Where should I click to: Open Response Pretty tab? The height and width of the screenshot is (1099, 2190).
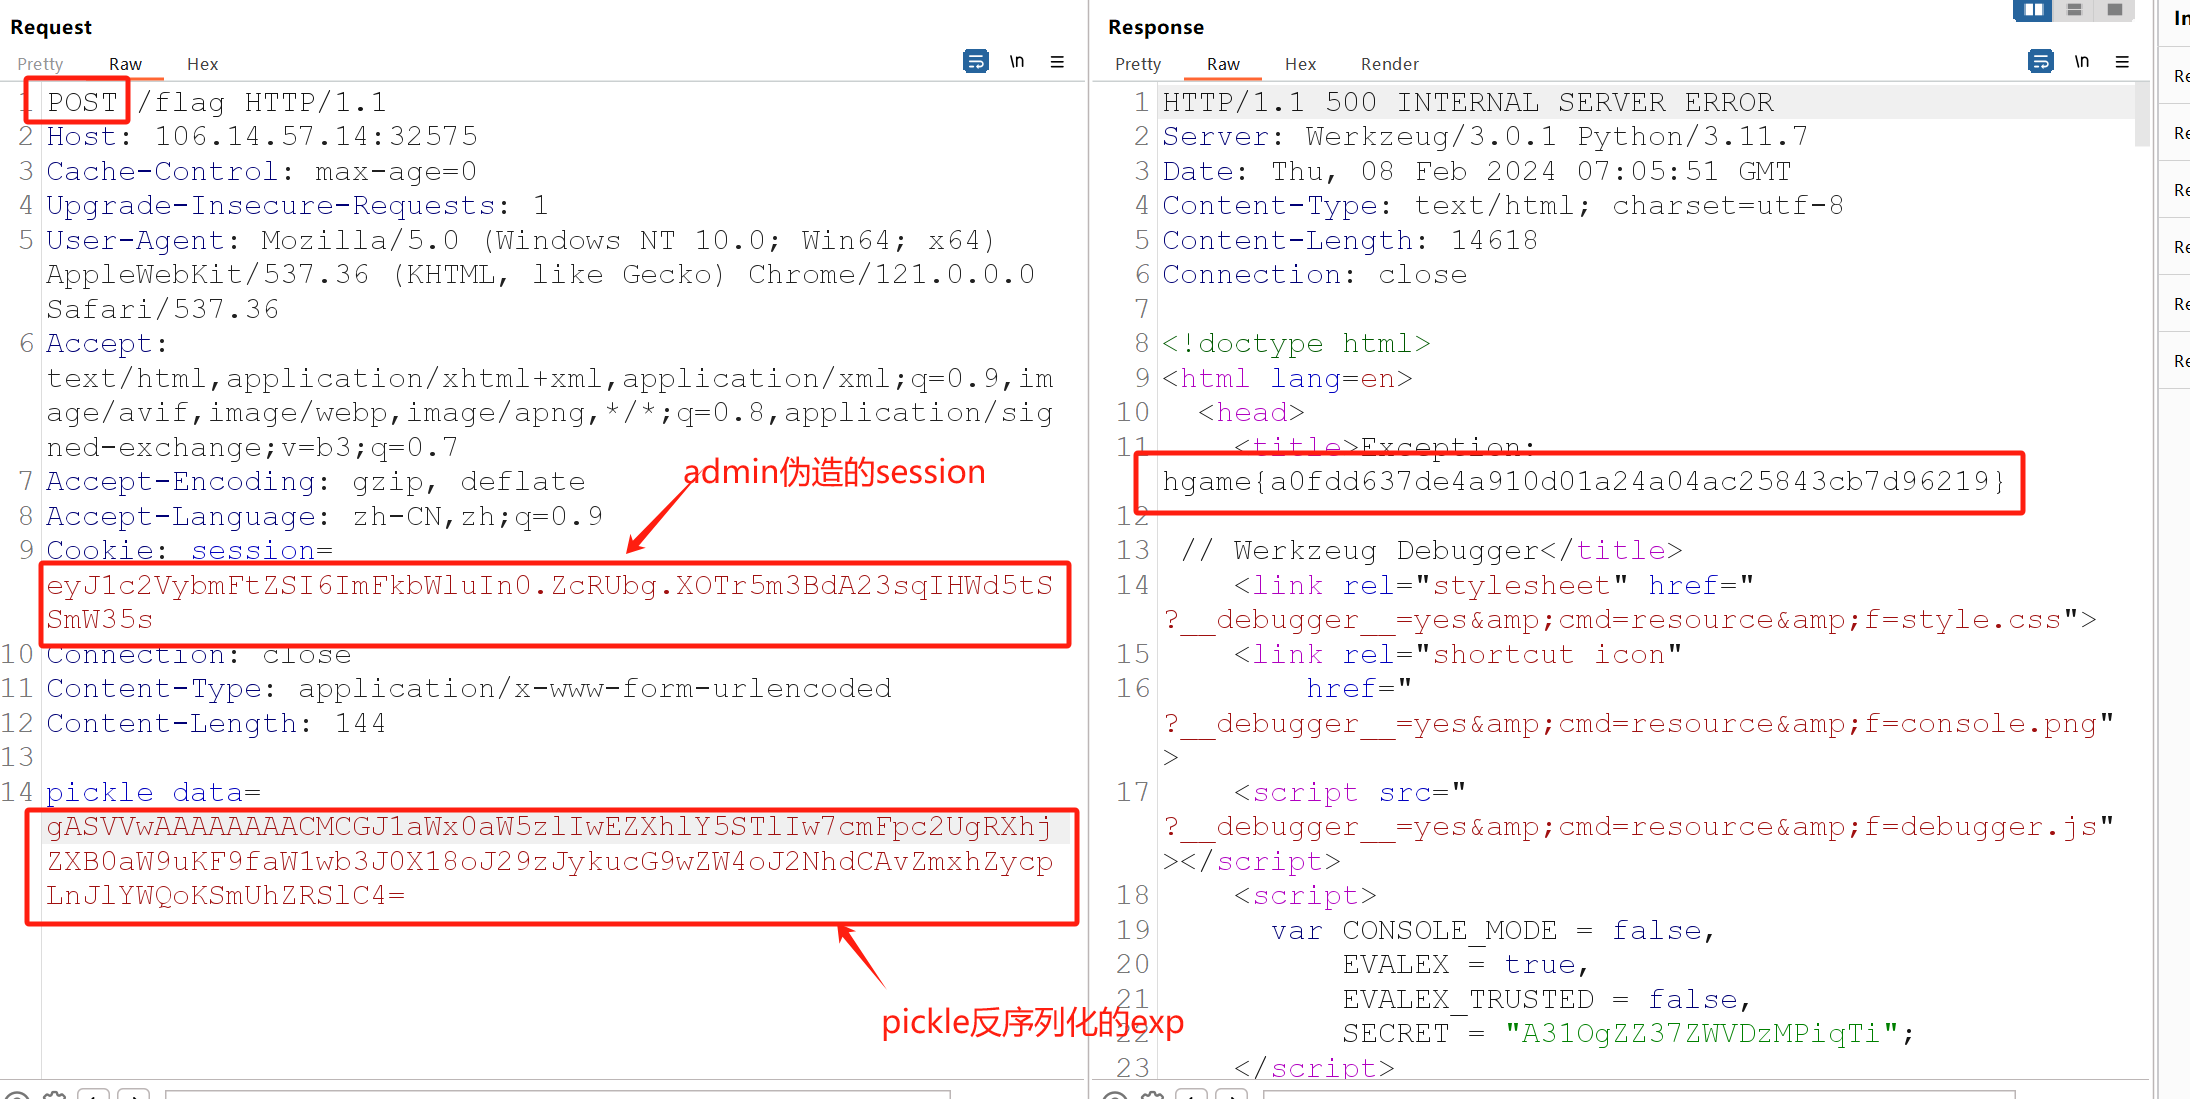tap(1138, 64)
